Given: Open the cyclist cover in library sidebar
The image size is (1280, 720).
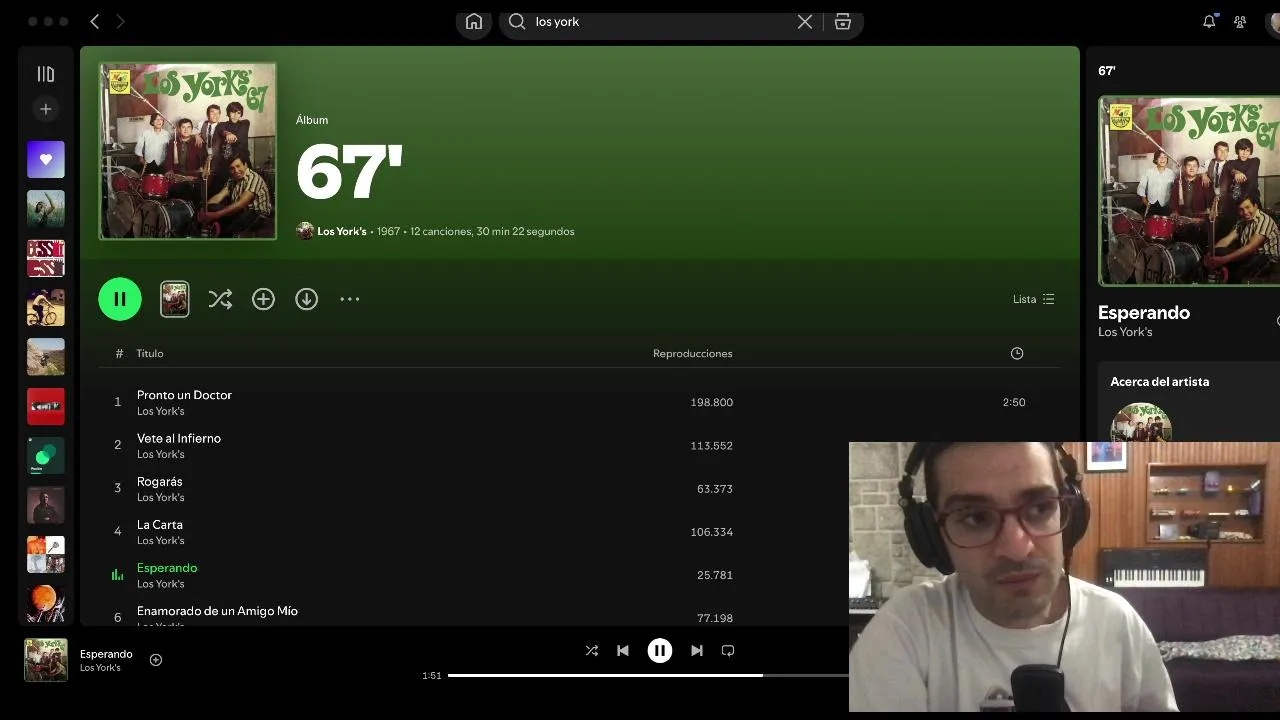Looking at the screenshot, I should click(x=46, y=307).
